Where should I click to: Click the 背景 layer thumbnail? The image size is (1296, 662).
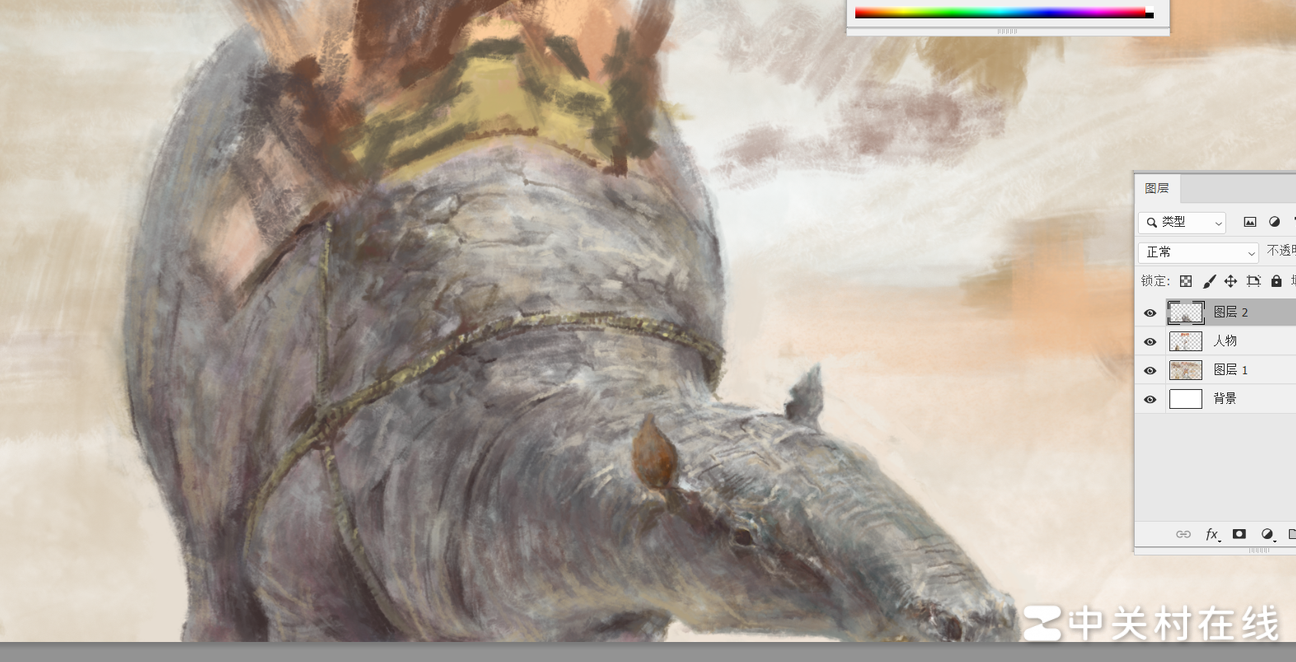click(1185, 399)
